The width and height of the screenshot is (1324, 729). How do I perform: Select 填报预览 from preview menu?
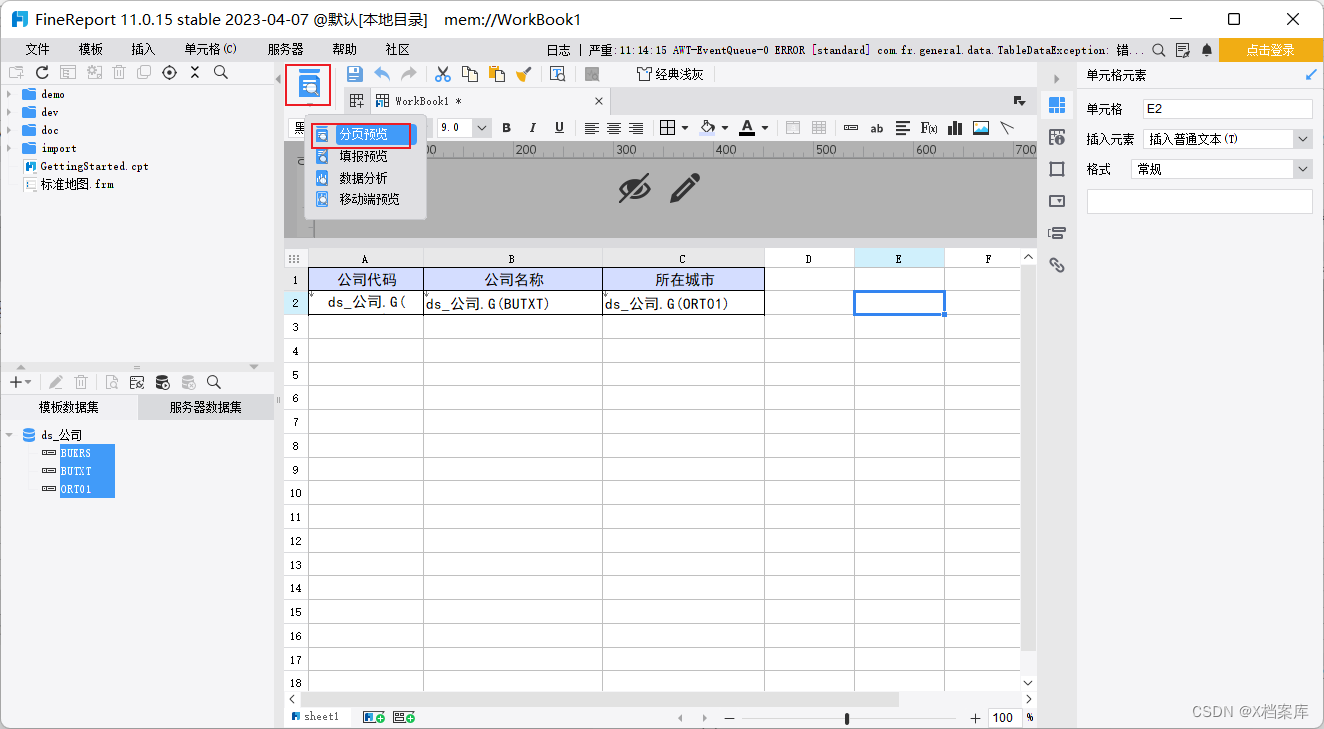362,156
